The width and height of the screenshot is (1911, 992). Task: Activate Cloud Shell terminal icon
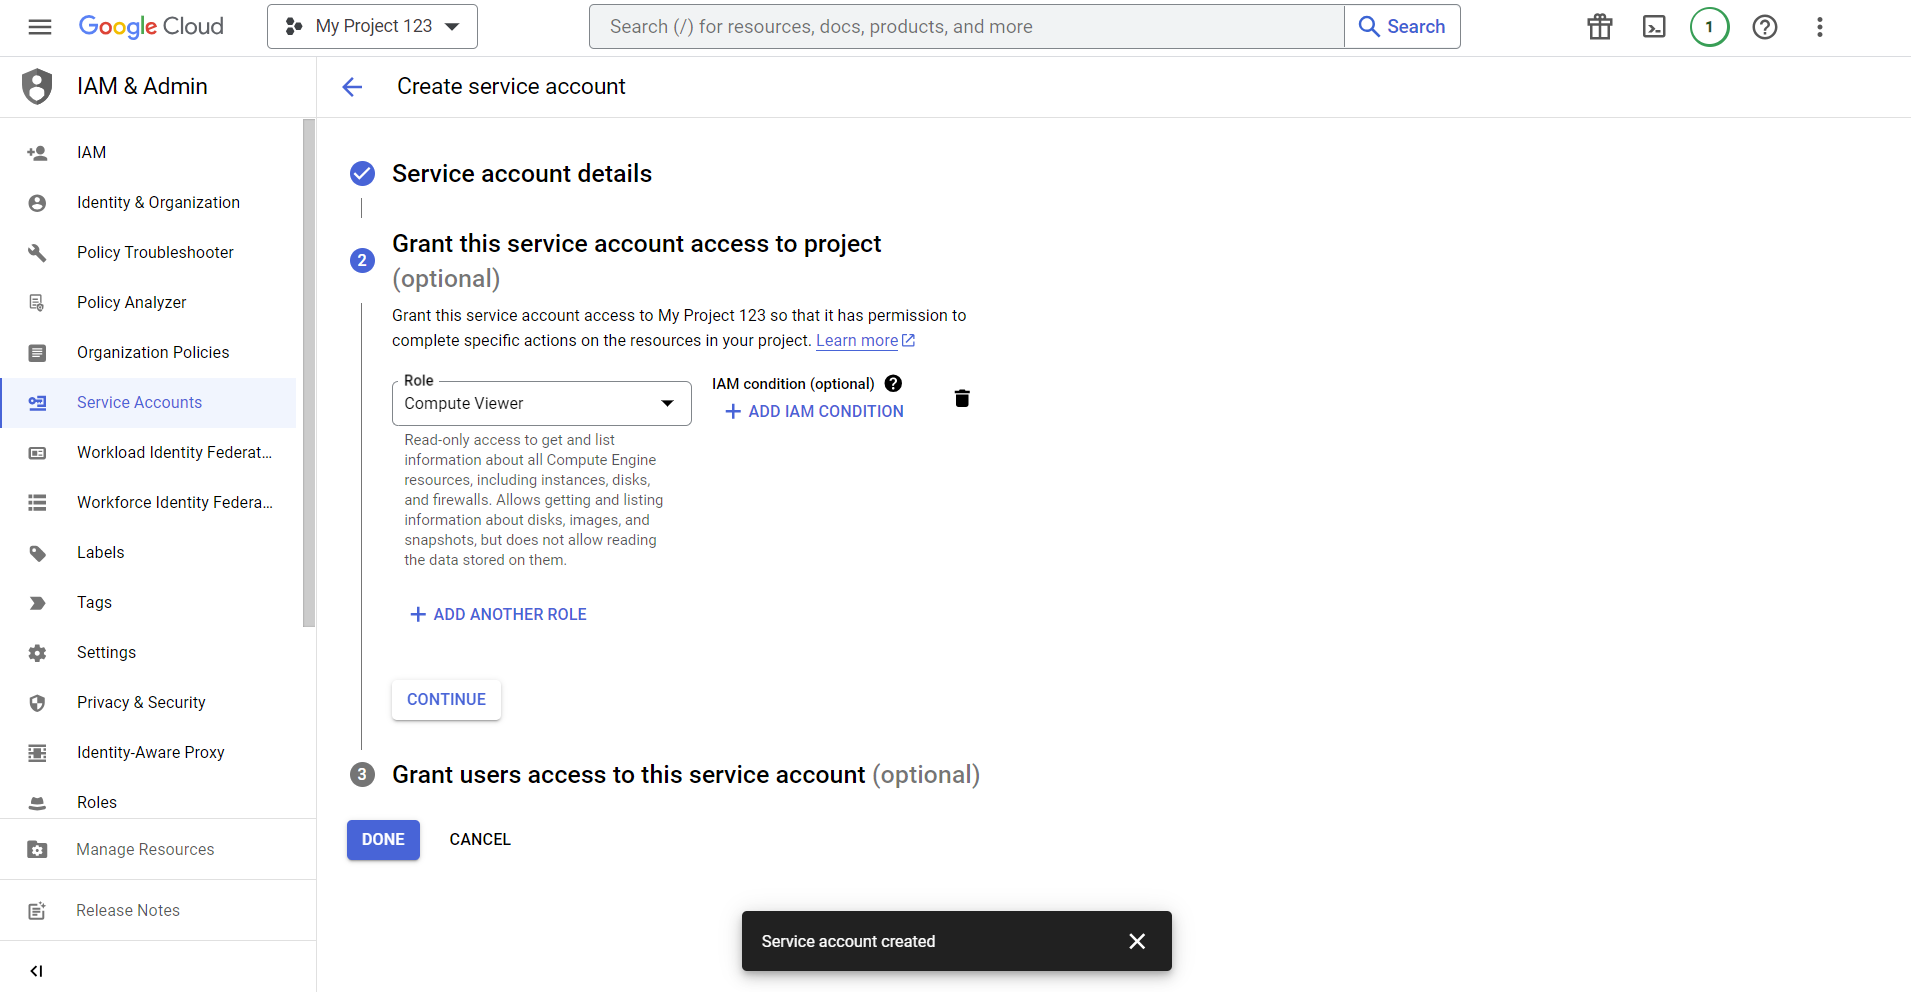point(1655,27)
